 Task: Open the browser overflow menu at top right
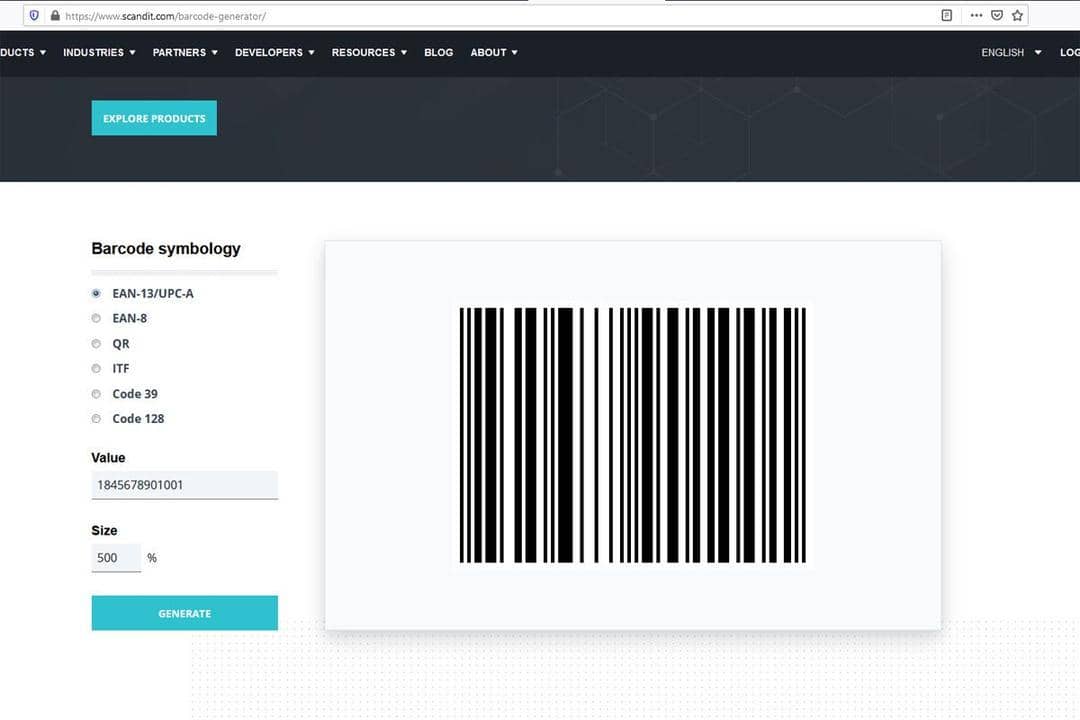tap(976, 15)
